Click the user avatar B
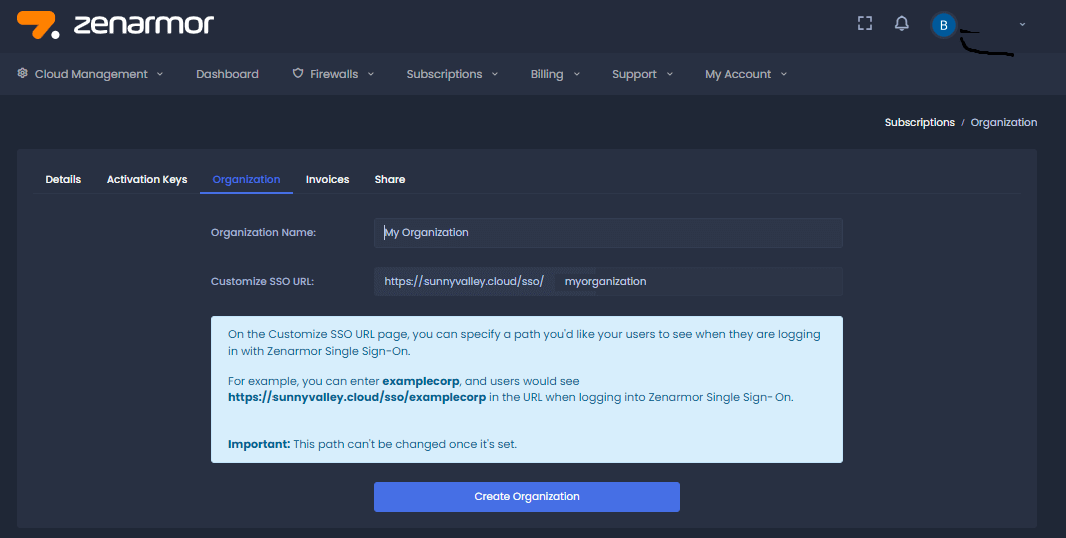1066x538 pixels. pos(943,25)
